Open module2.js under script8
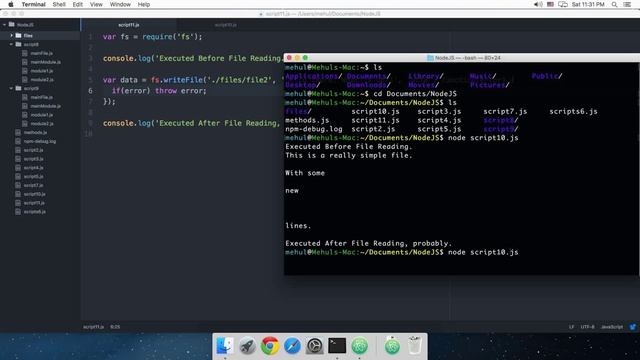This screenshot has height=360, width=640. [42, 80]
